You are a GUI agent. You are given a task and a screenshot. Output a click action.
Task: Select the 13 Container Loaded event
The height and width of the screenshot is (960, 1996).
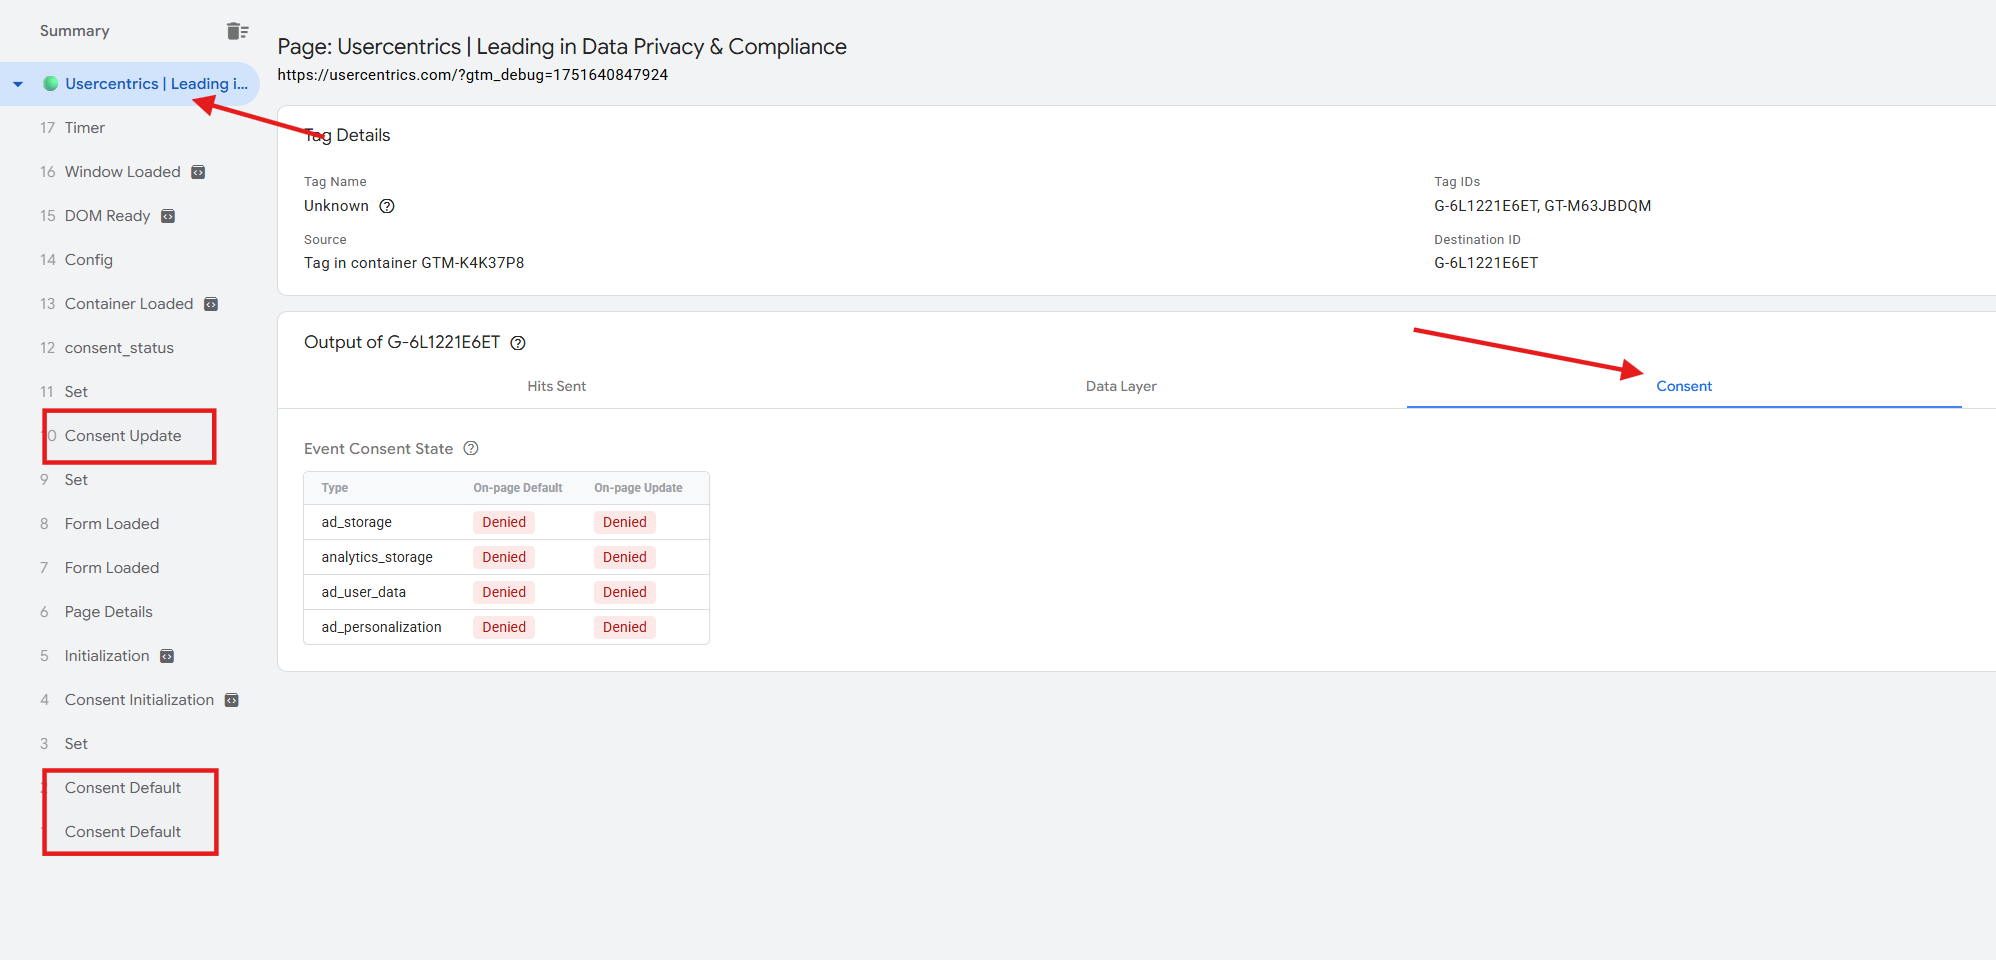[x=130, y=304]
